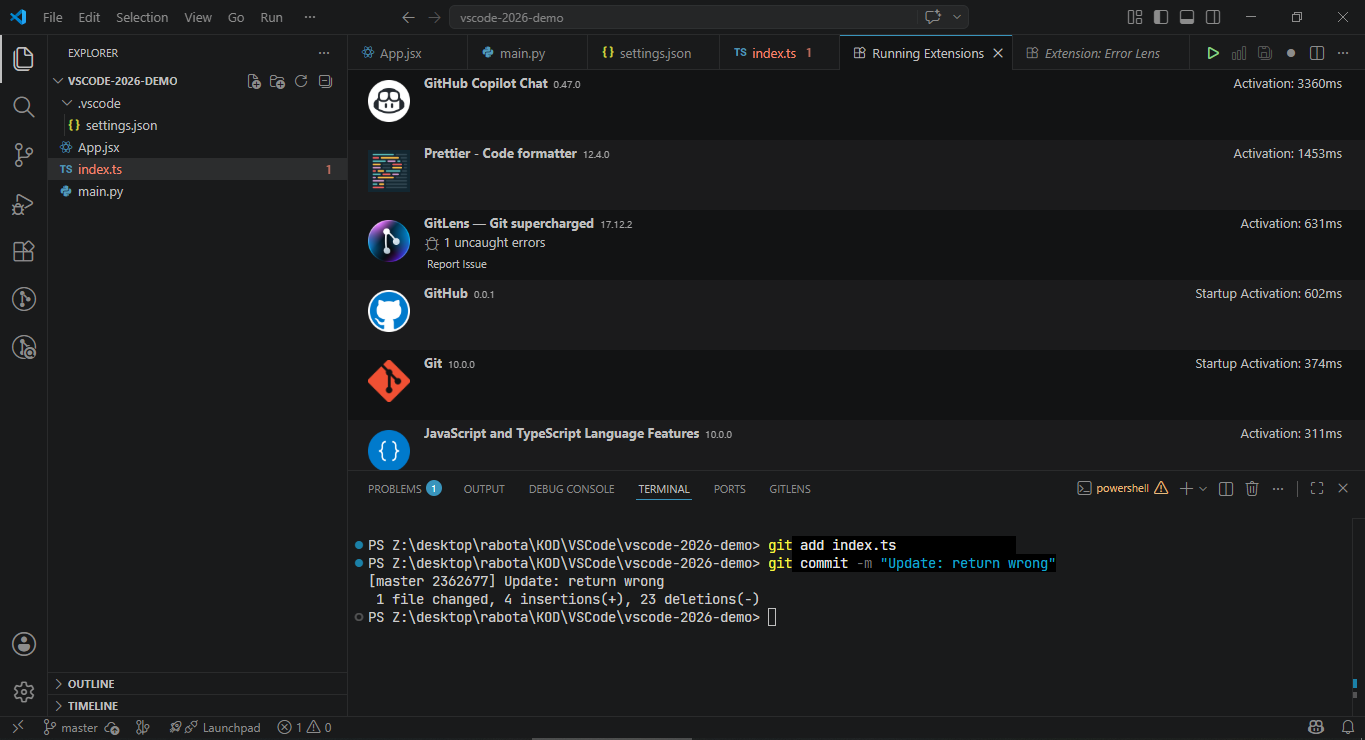
Task: Open the Run and Debug view
Action: point(23,203)
